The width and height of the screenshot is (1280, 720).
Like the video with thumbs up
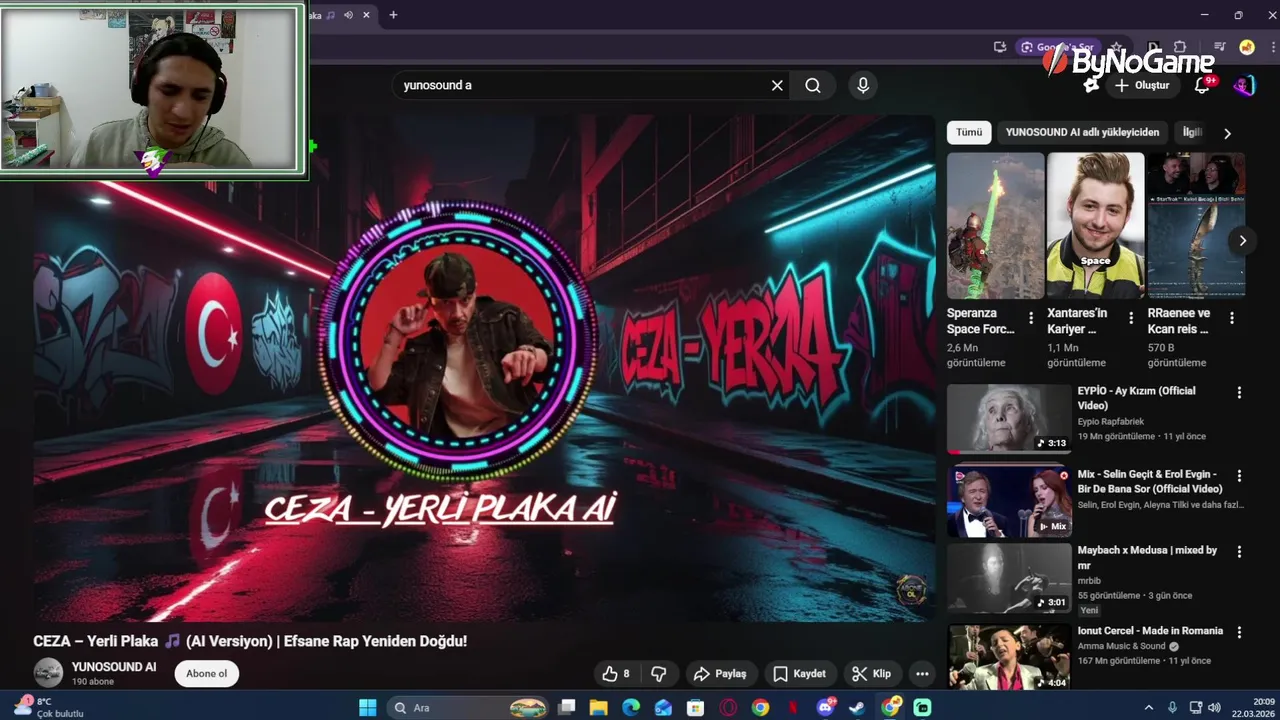pyautogui.click(x=616, y=674)
